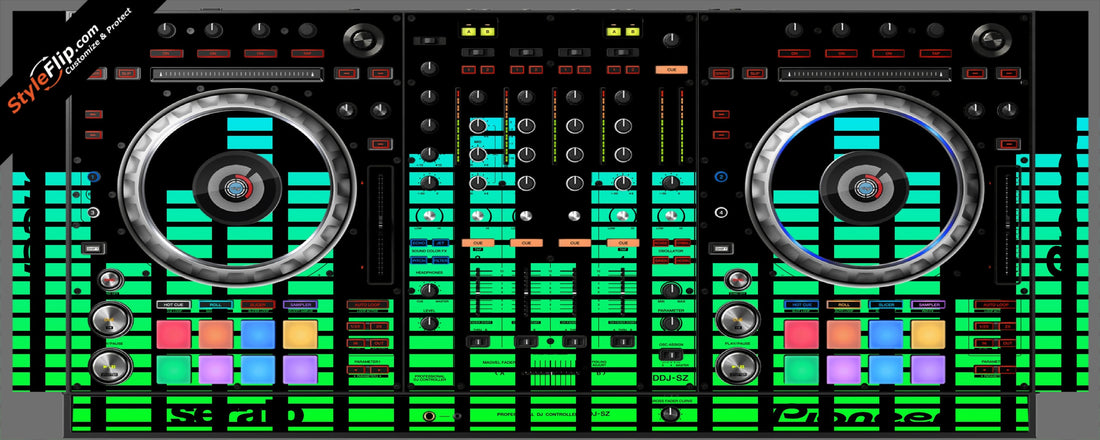
Task: Click the left deck big CUE button
Action: point(110,320)
